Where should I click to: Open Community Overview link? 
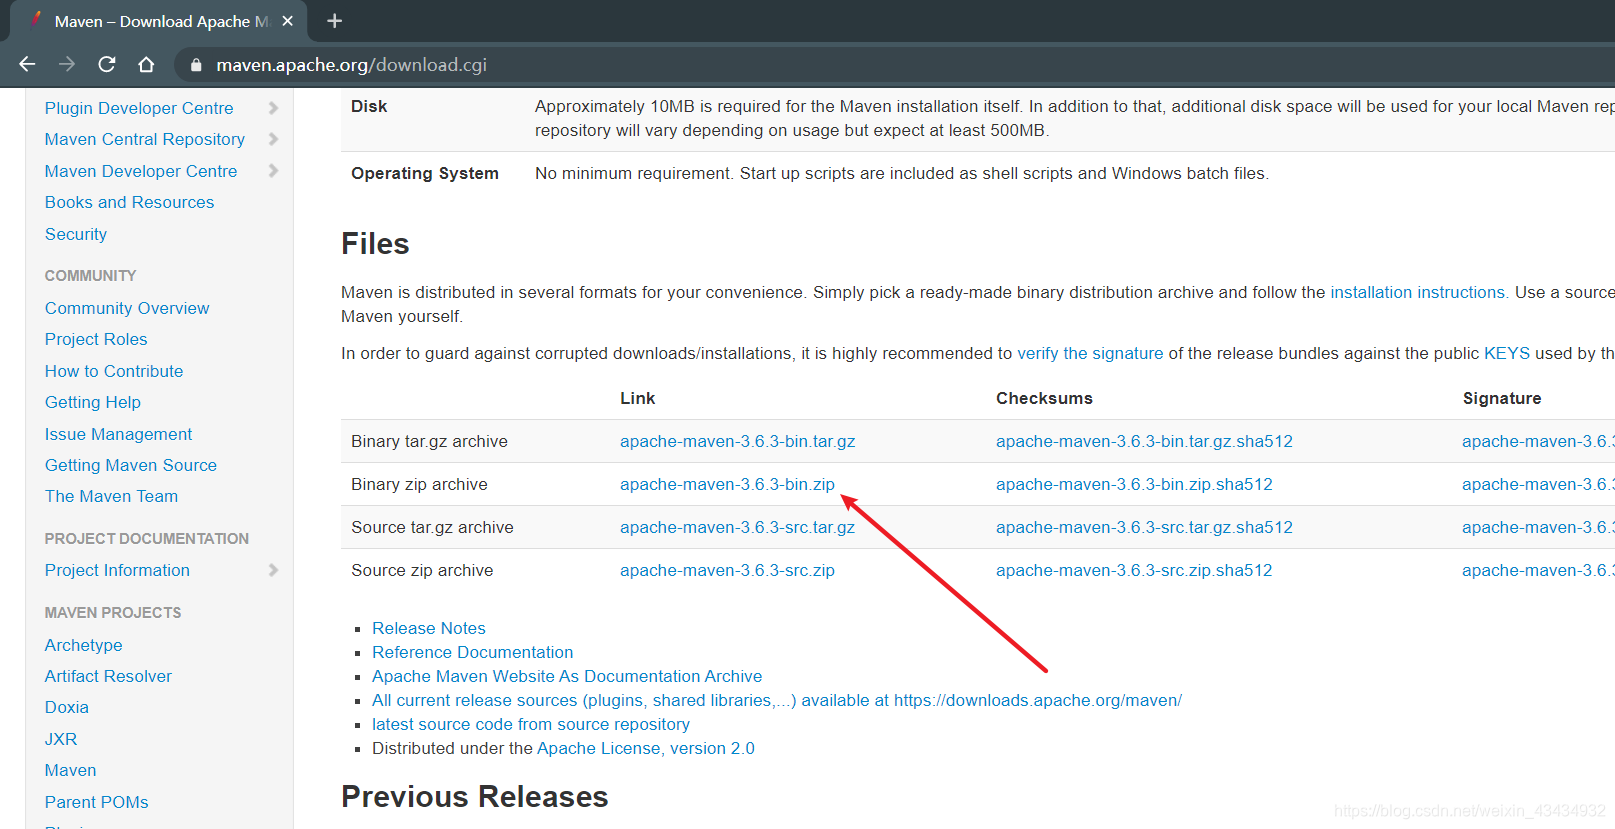click(127, 308)
